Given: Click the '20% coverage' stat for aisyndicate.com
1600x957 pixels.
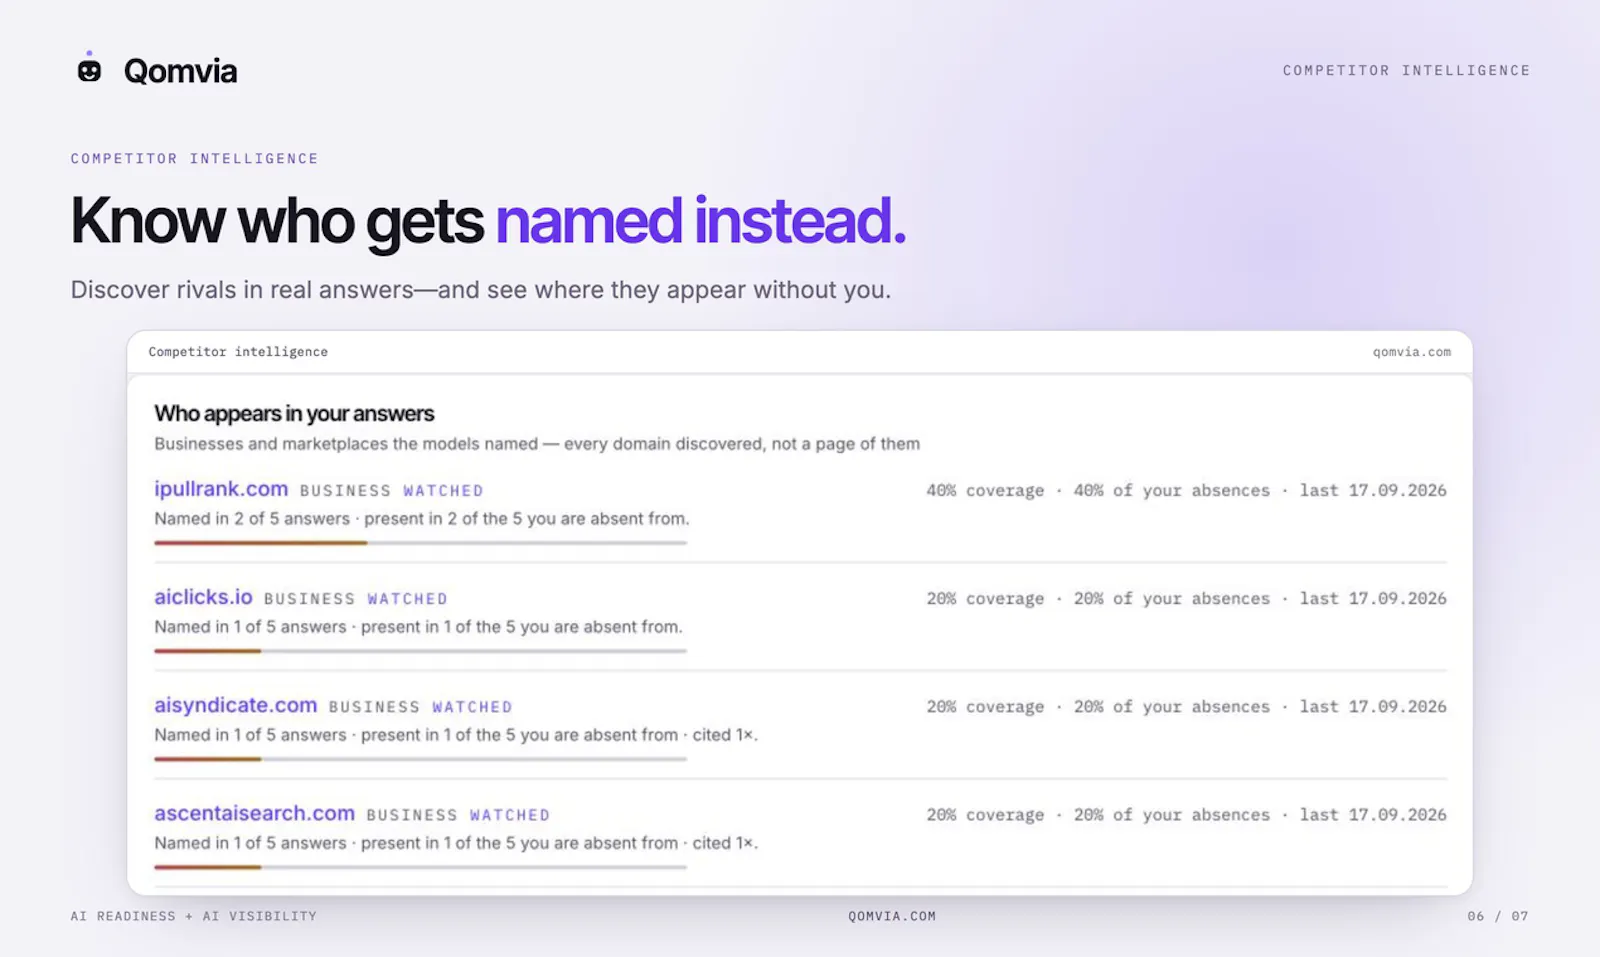Looking at the screenshot, I should (x=985, y=706).
